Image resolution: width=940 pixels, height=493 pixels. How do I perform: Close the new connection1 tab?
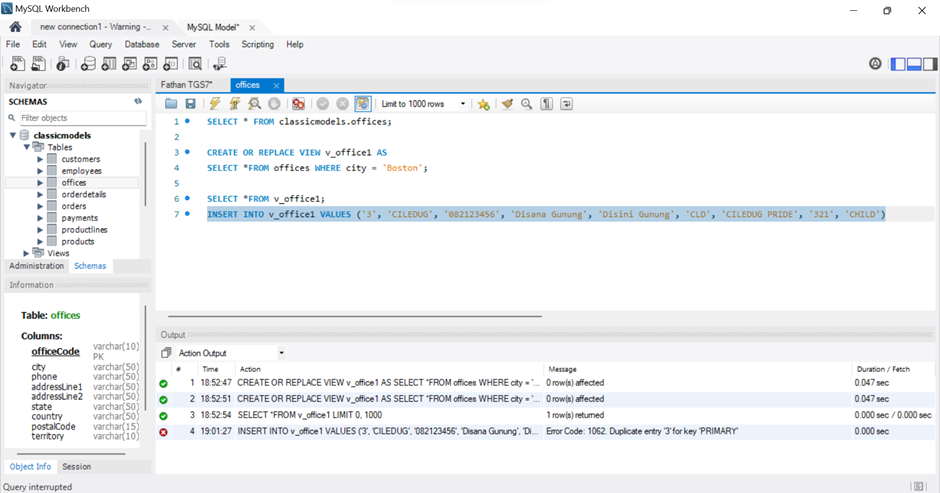(165, 28)
